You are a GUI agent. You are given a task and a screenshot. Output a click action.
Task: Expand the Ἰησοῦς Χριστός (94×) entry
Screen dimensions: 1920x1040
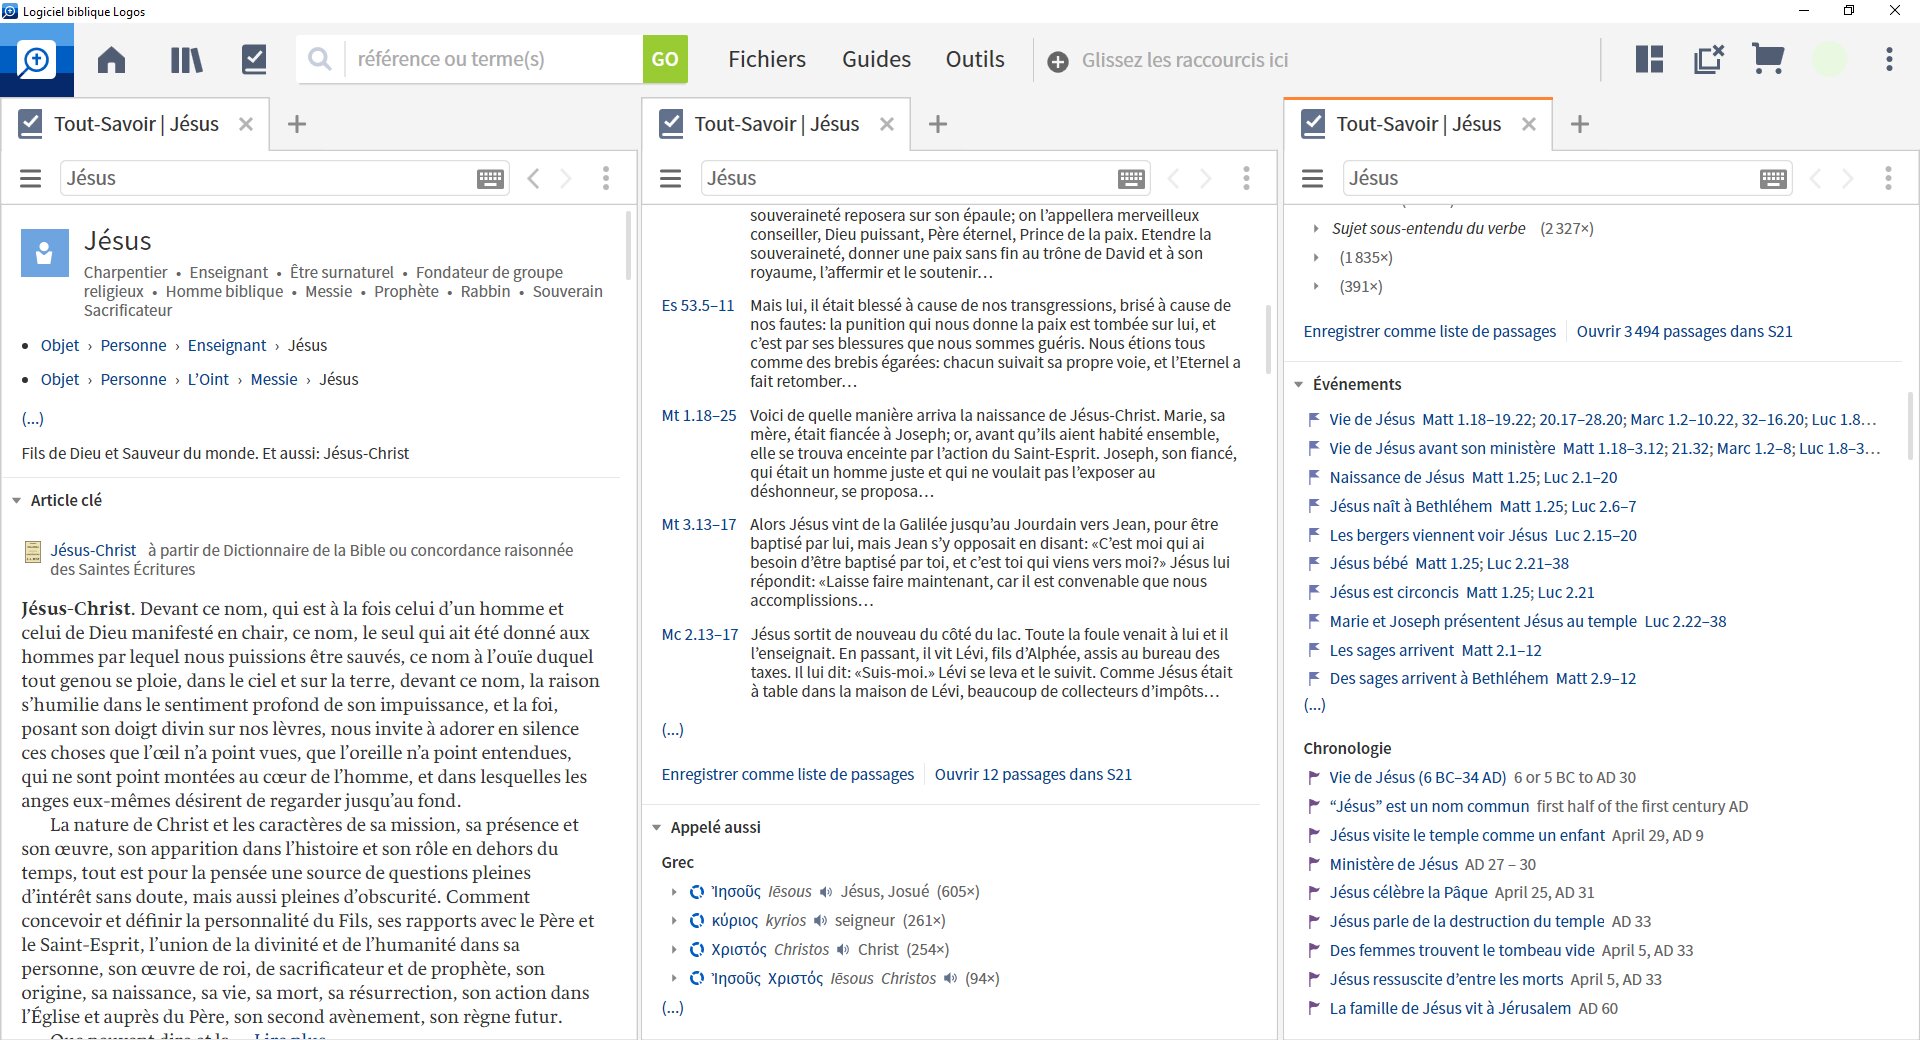[x=674, y=978]
